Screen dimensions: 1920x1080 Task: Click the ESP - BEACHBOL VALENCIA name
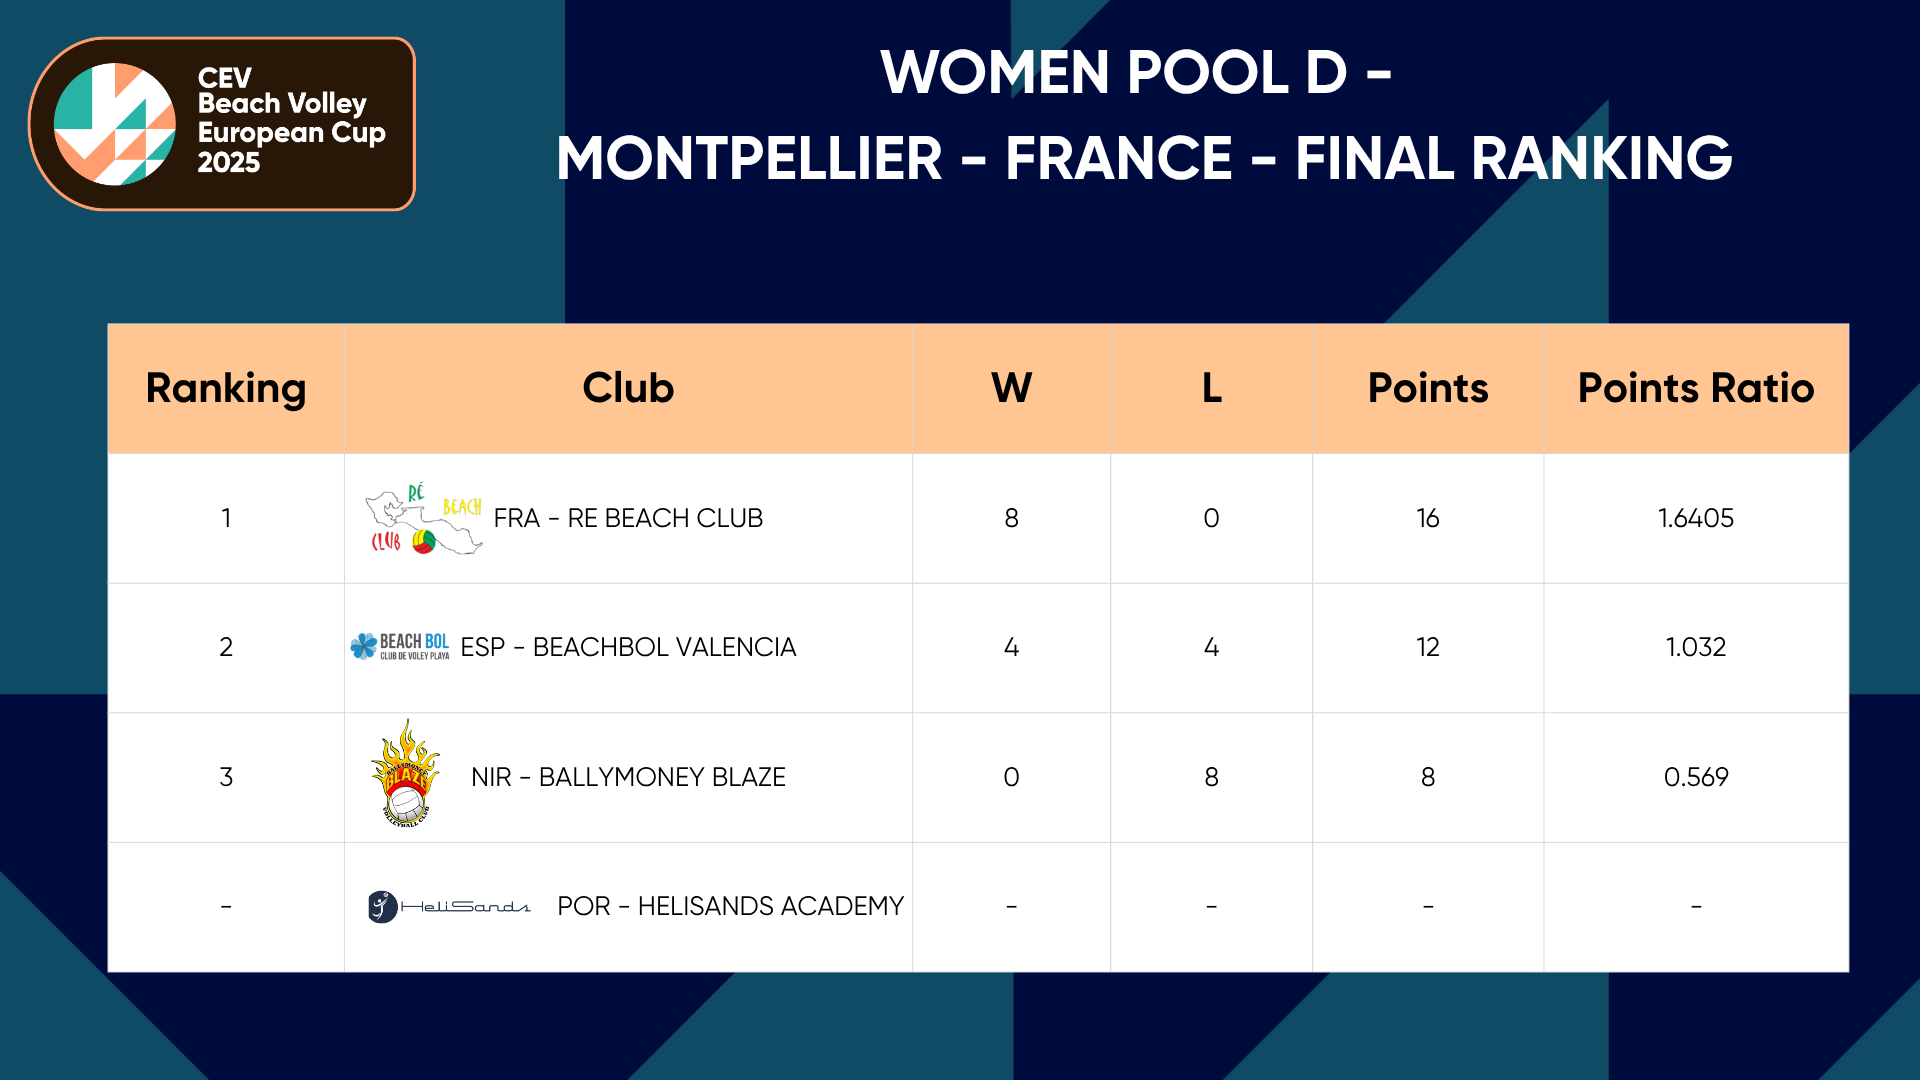point(628,647)
